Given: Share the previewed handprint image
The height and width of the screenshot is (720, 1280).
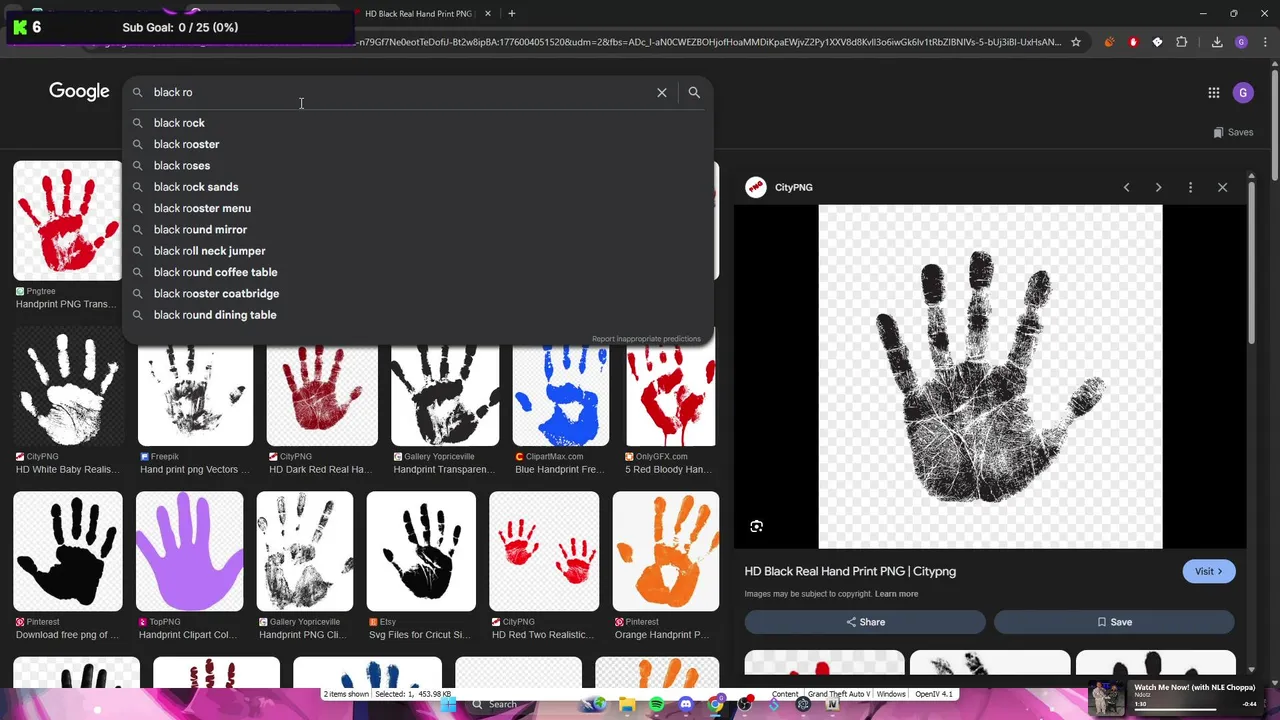Looking at the screenshot, I should (865, 622).
